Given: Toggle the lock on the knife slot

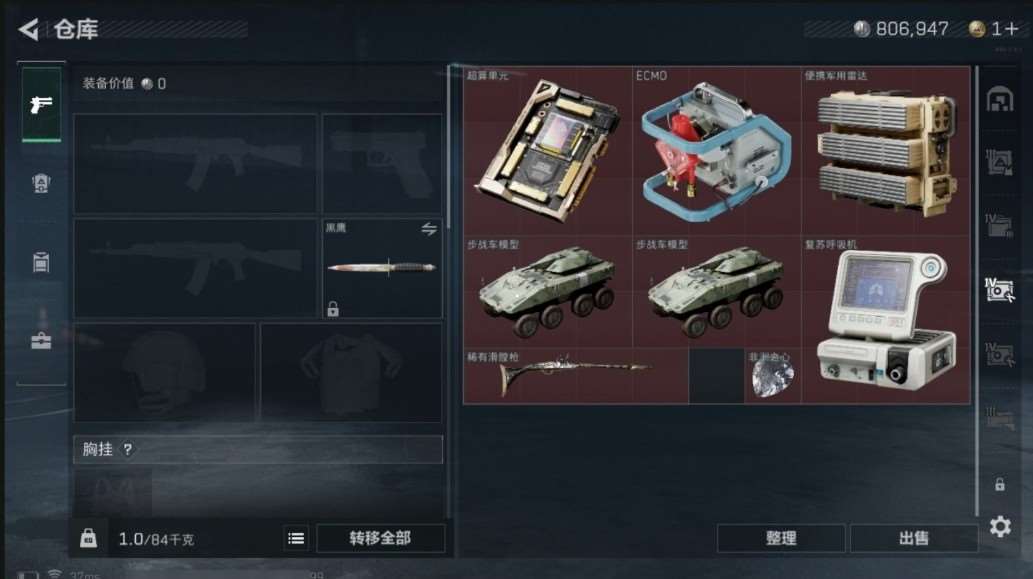Looking at the screenshot, I should coord(333,308).
